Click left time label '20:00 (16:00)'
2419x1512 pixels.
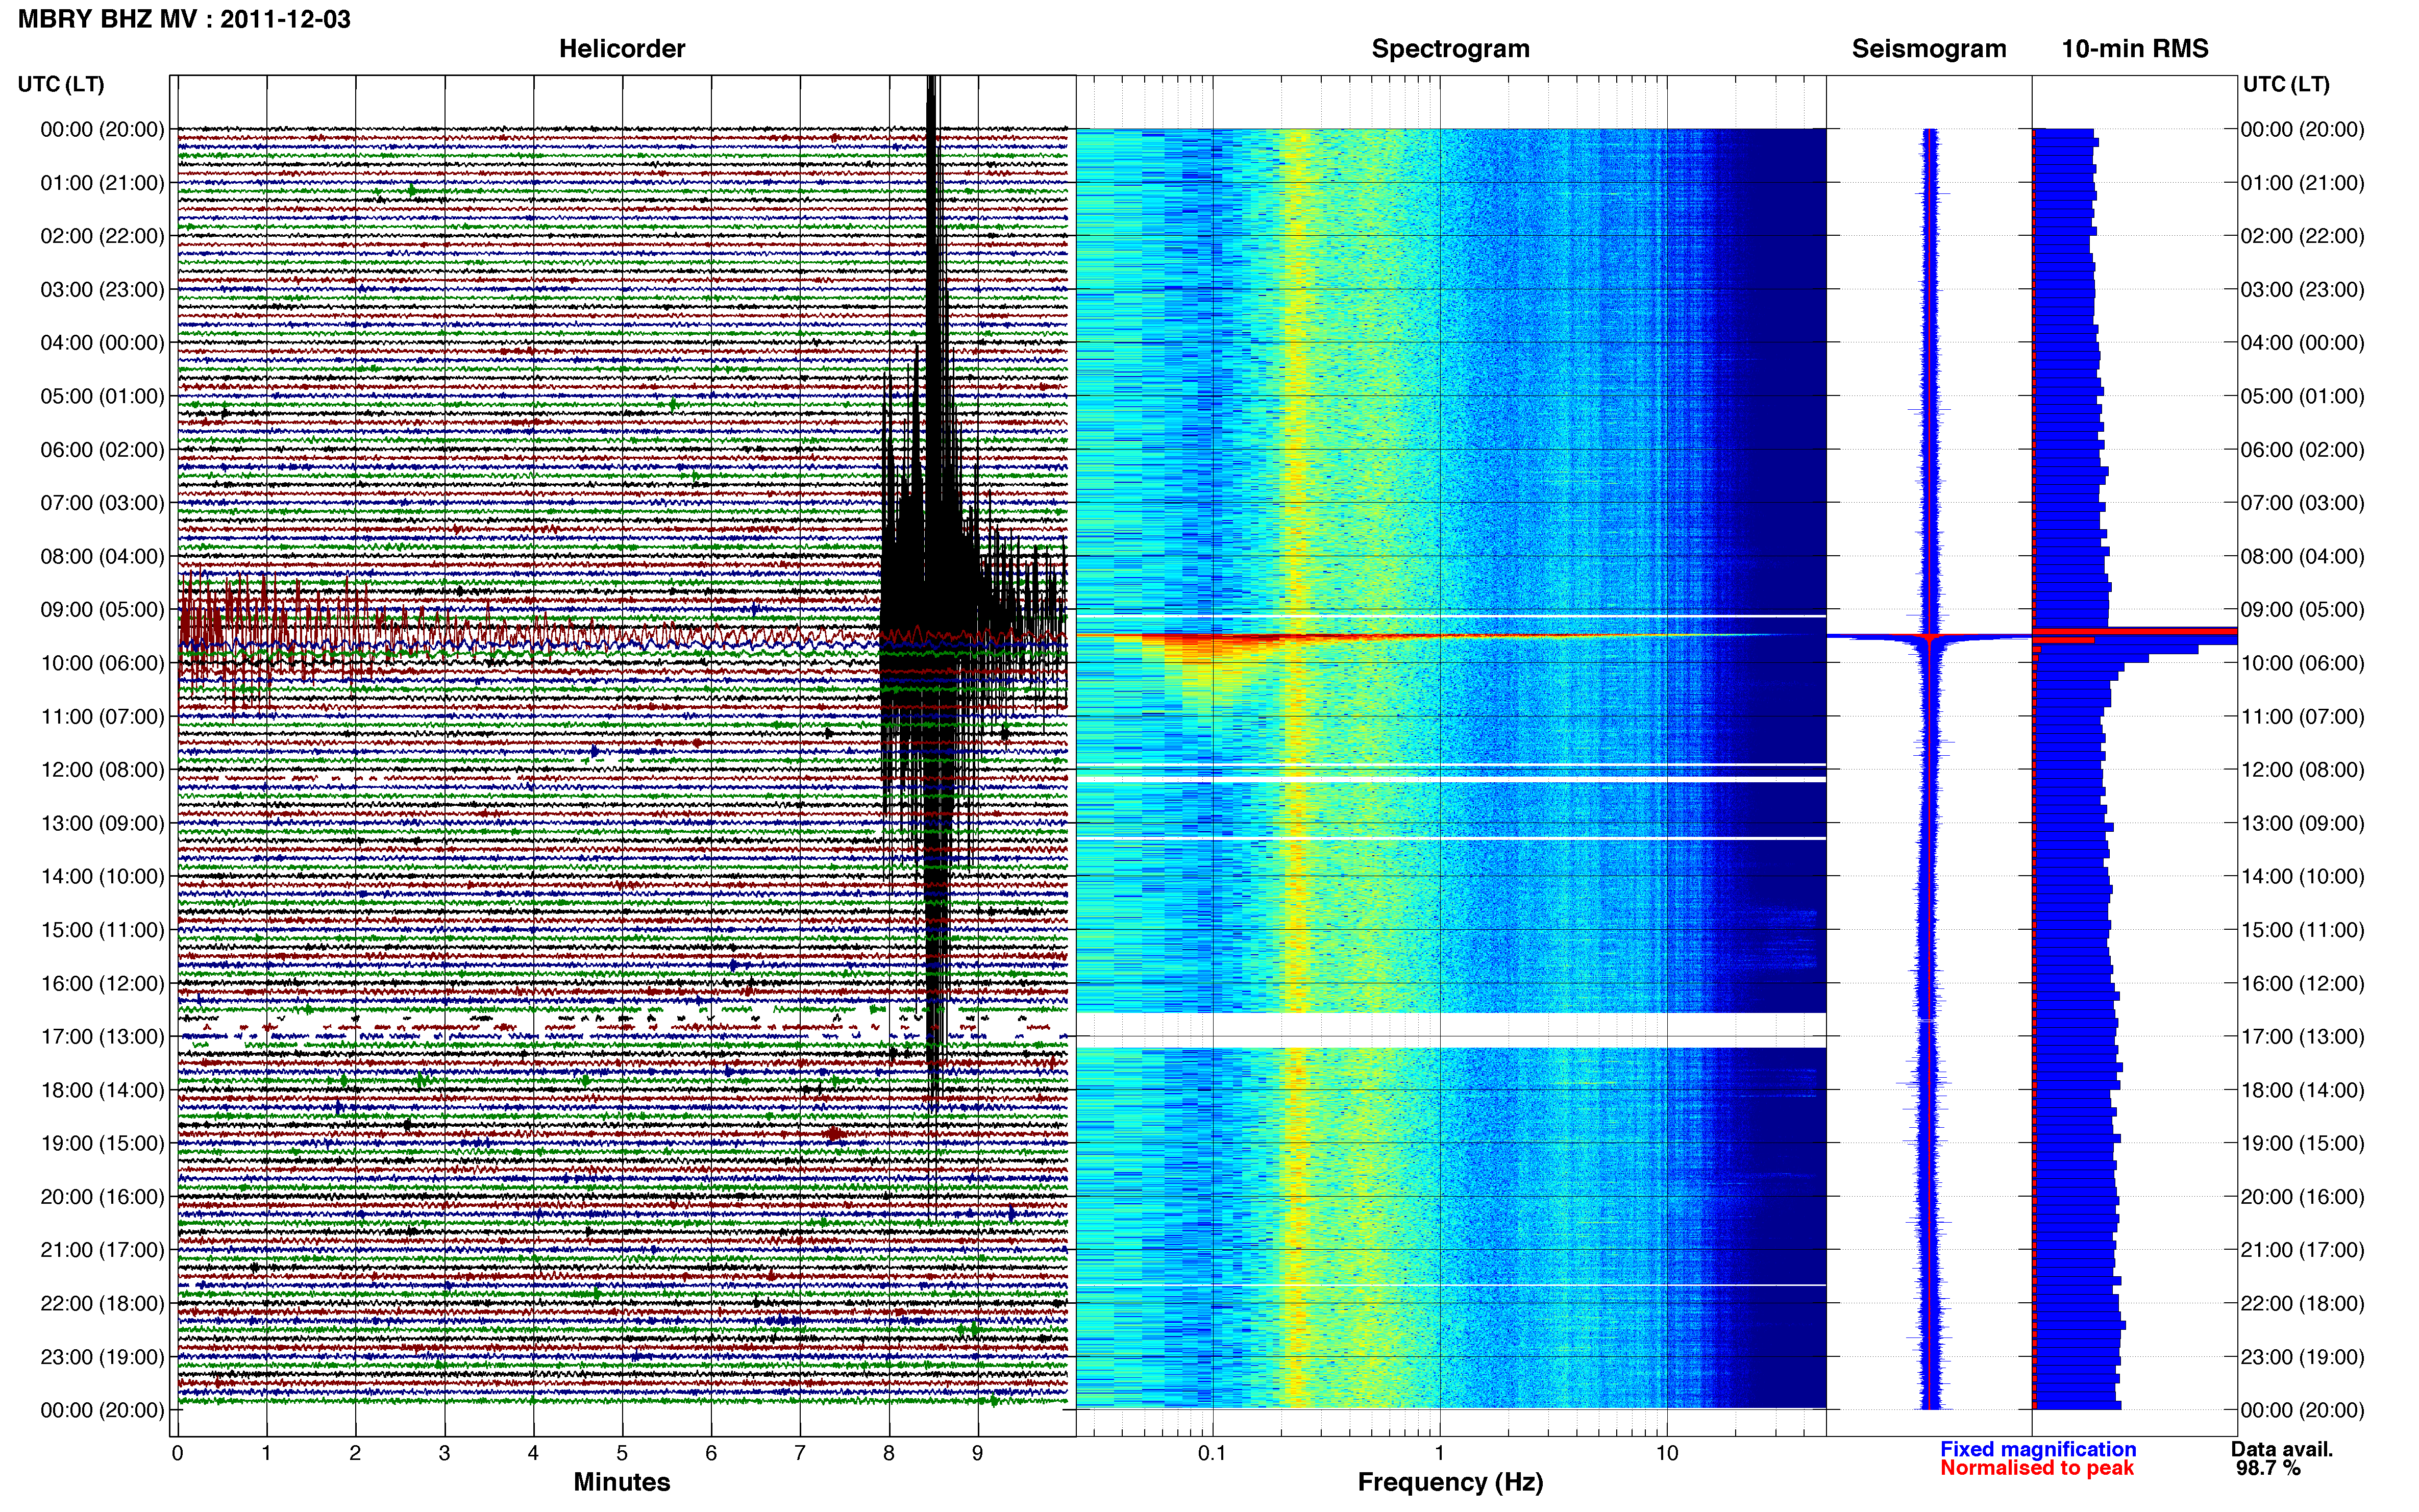[102, 1197]
